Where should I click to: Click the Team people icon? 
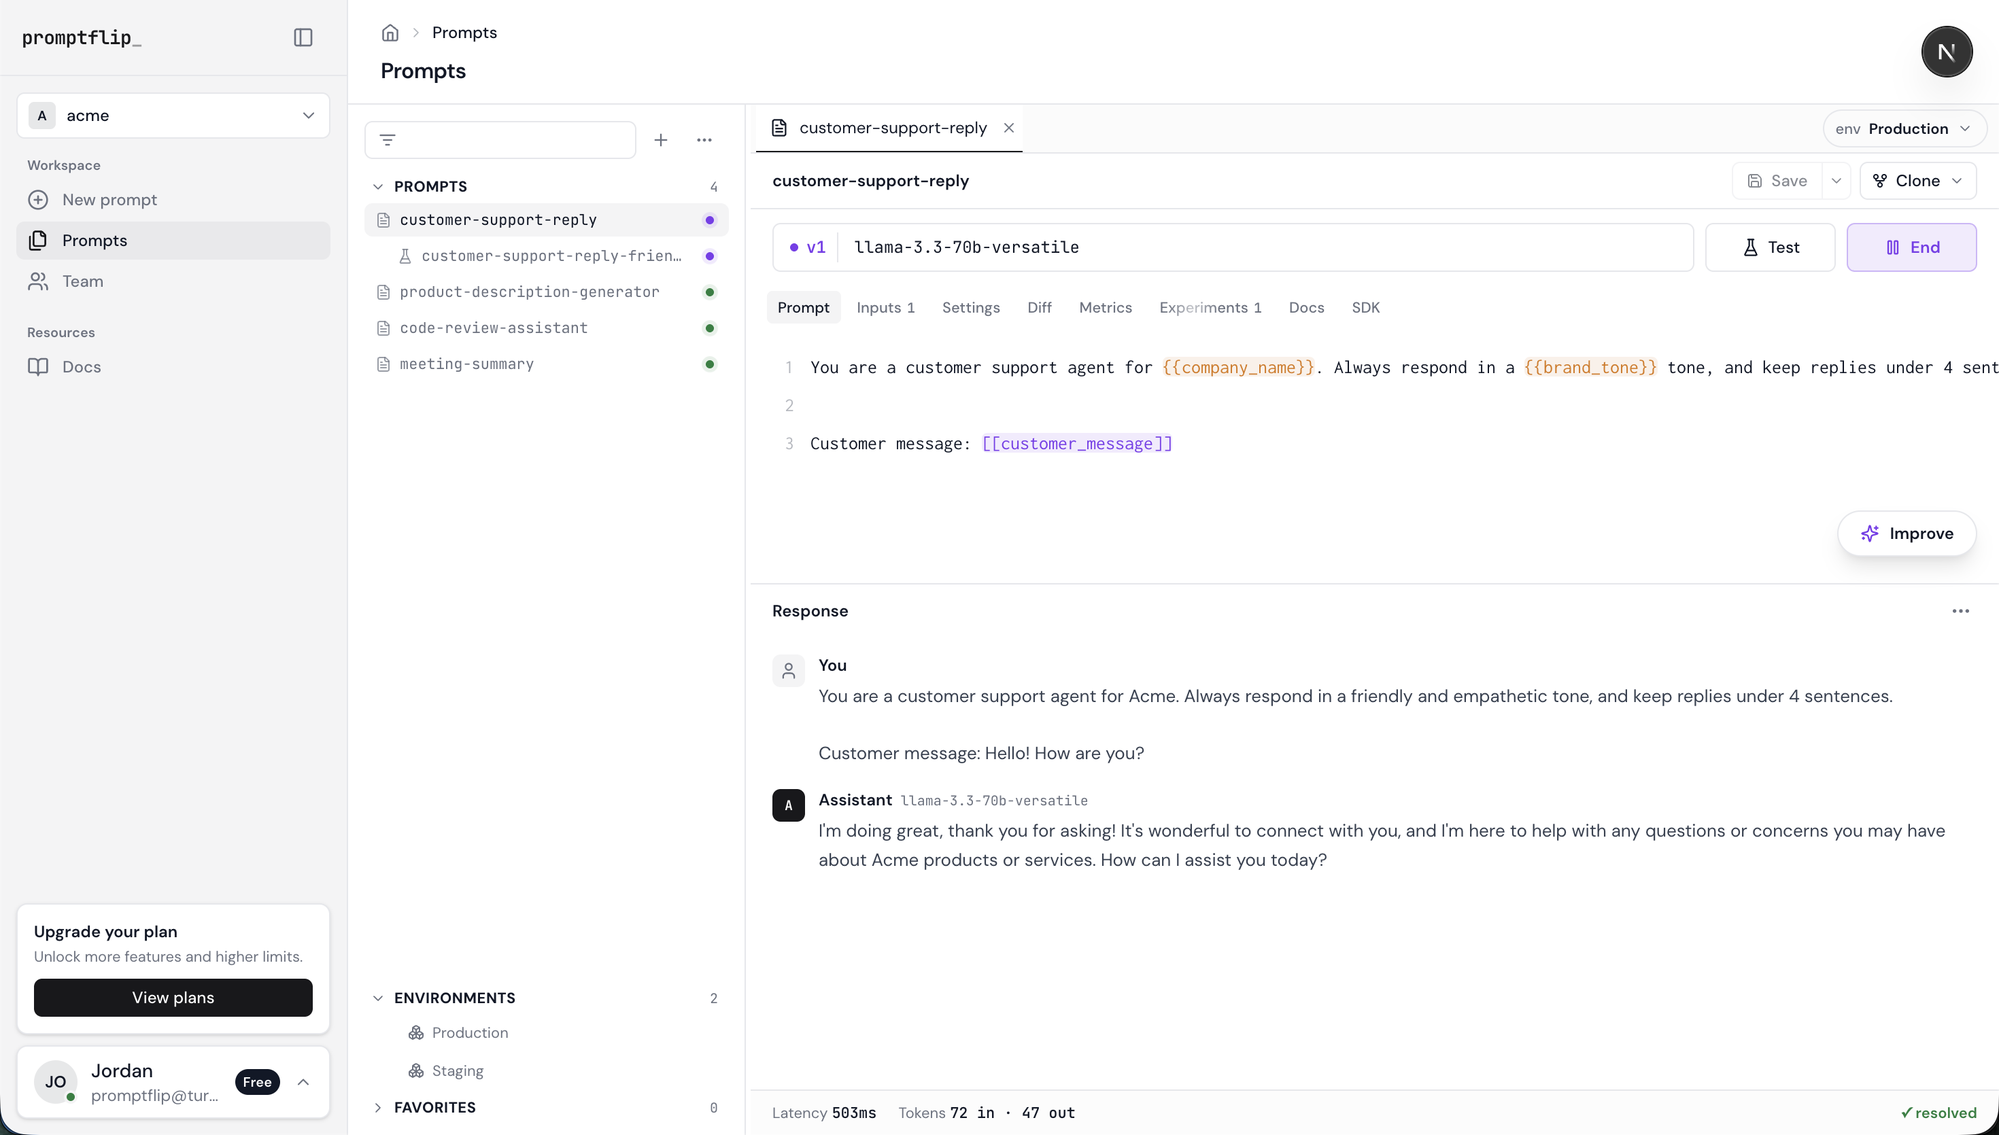[x=38, y=282]
